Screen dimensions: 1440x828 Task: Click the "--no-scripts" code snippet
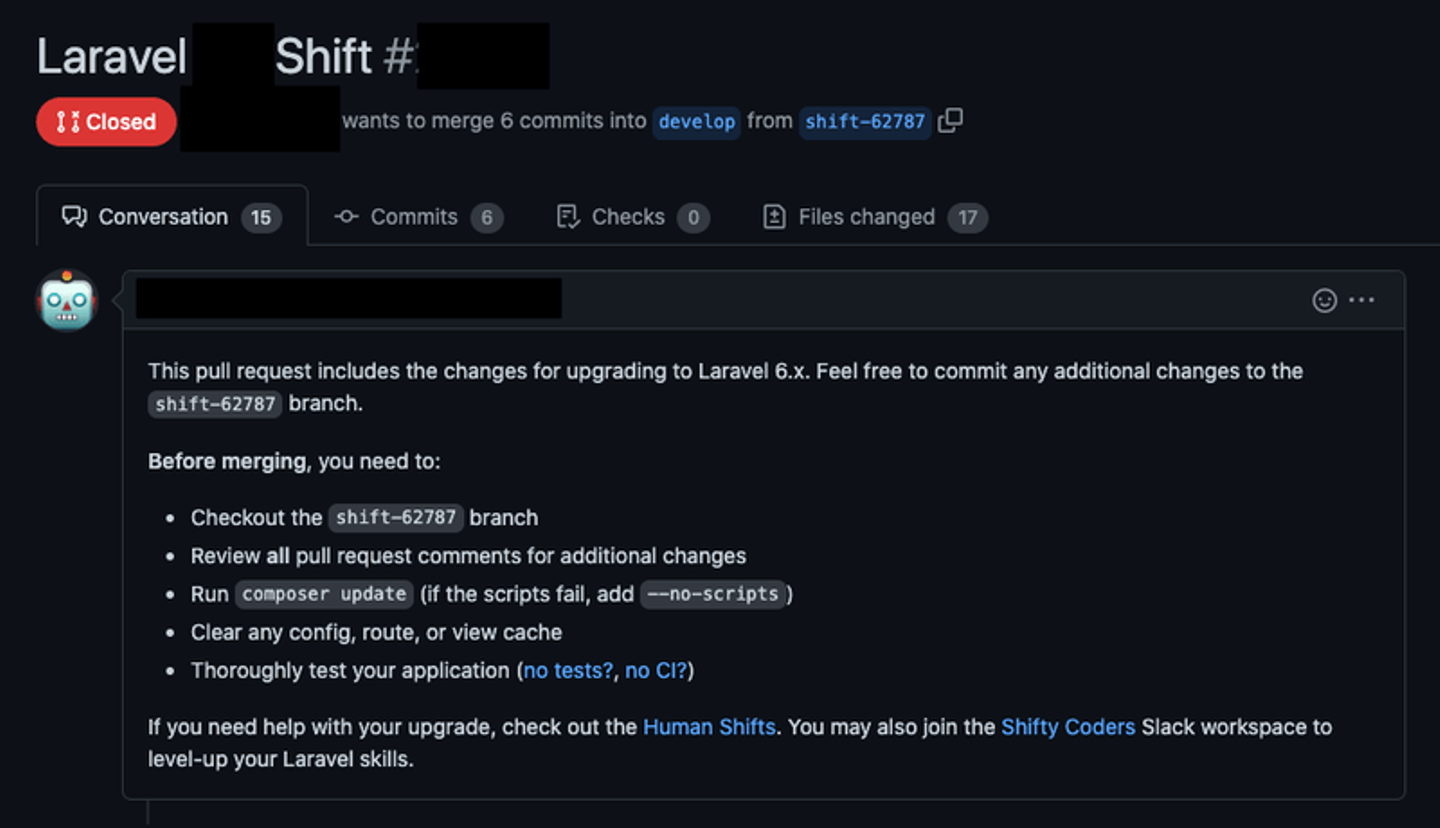click(713, 594)
